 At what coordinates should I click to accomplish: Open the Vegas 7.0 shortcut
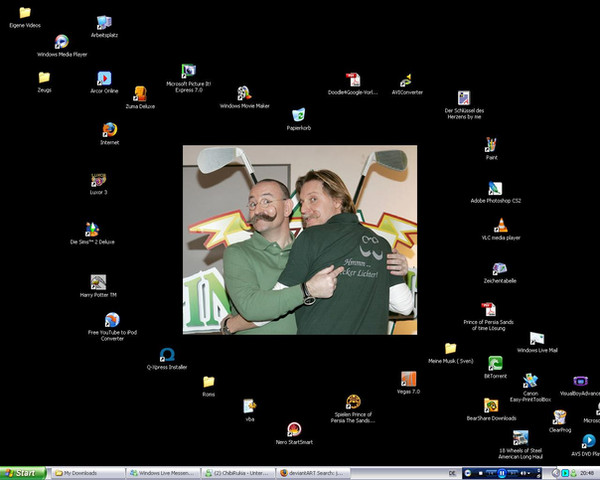tap(408, 379)
